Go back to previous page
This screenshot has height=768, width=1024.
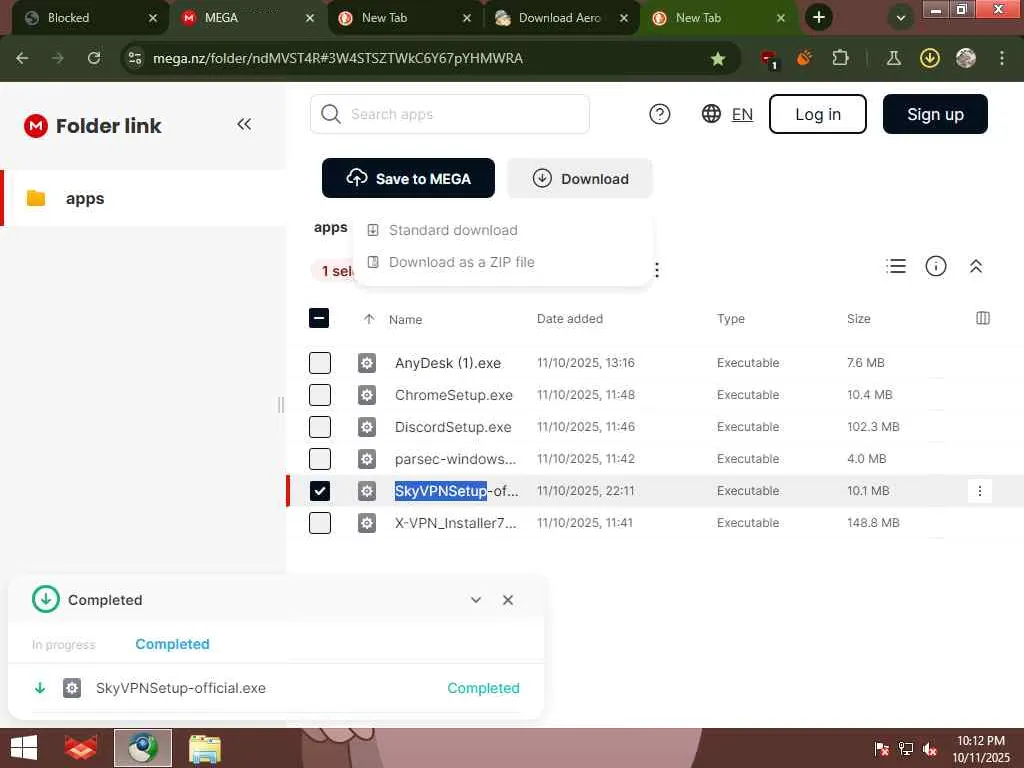22,58
